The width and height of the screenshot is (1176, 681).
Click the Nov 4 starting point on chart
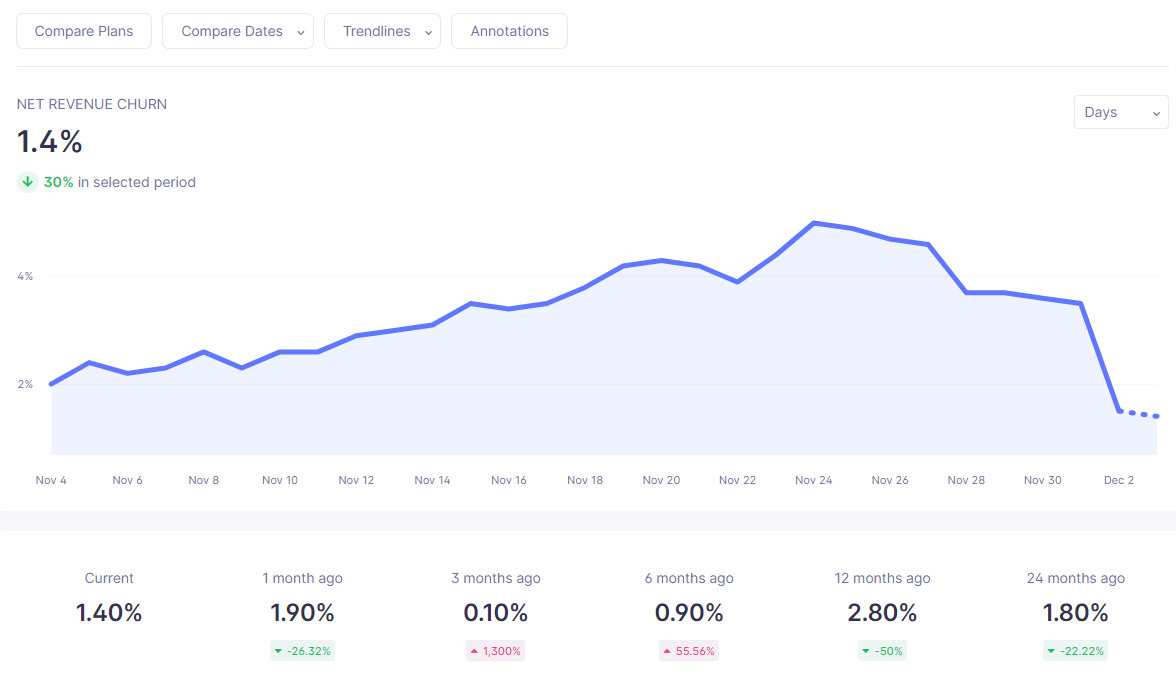[51, 384]
